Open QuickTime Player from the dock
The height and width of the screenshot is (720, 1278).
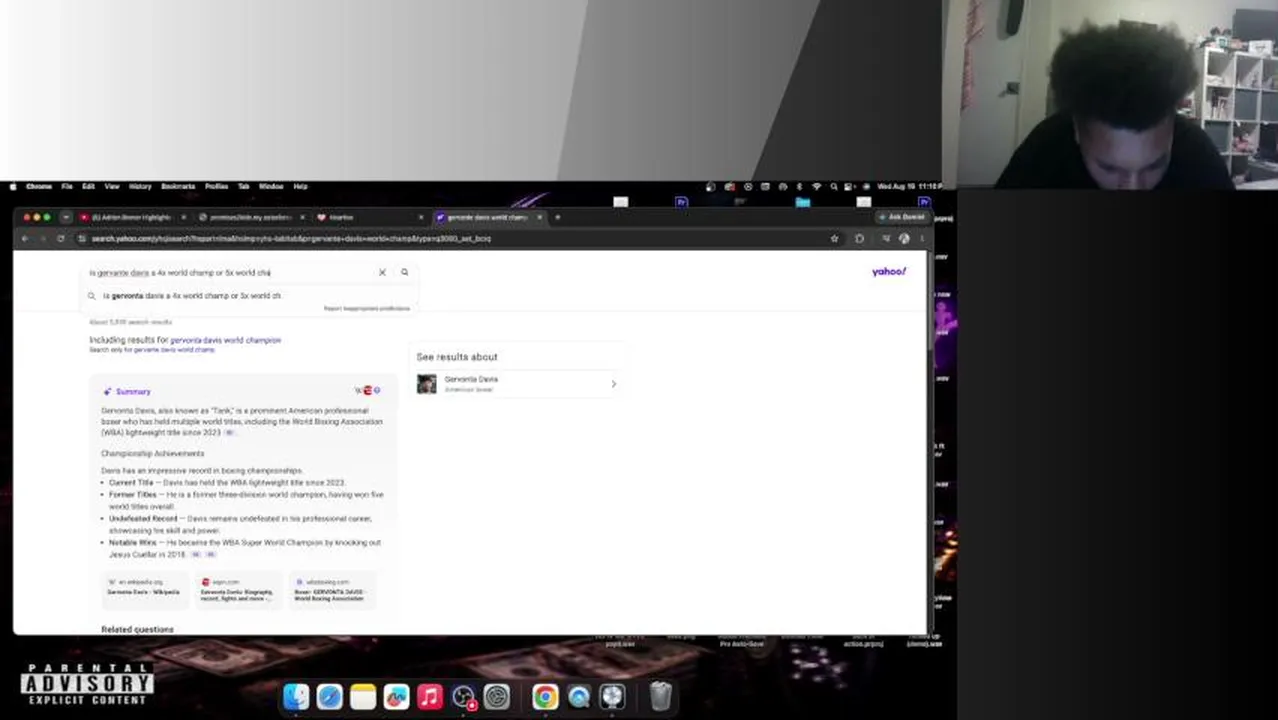[579, 696]
